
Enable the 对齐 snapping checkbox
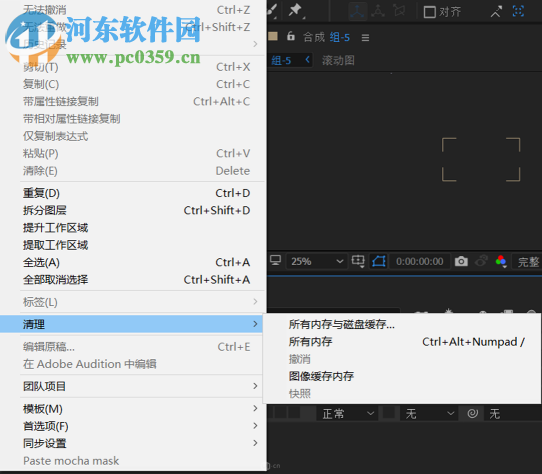[x=429, y=12]
